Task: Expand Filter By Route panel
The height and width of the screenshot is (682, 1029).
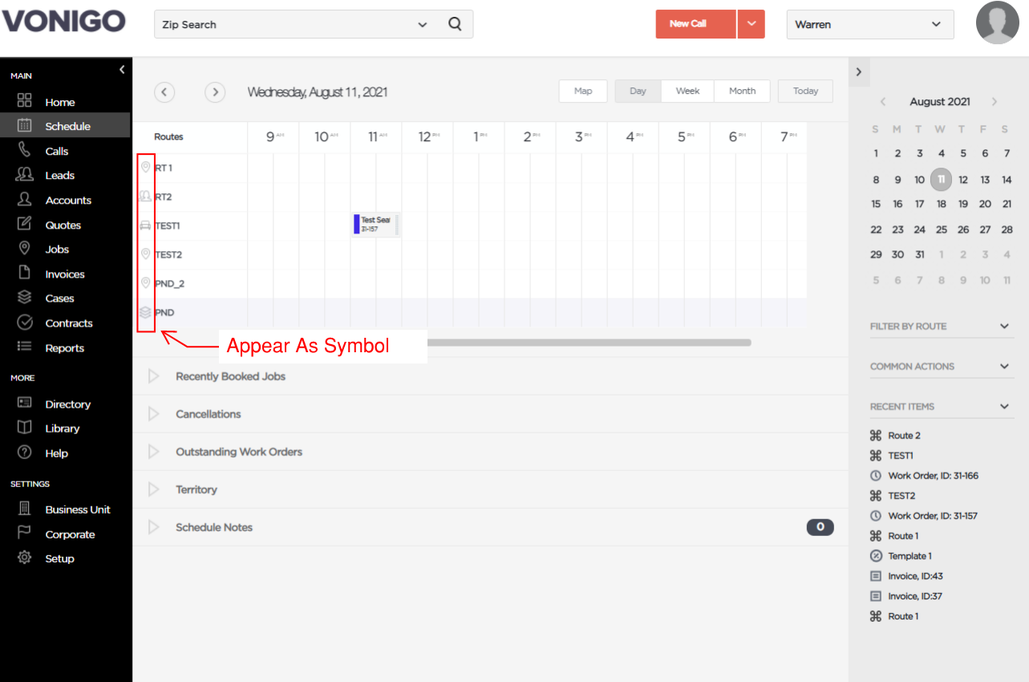Action: (941, 326)
